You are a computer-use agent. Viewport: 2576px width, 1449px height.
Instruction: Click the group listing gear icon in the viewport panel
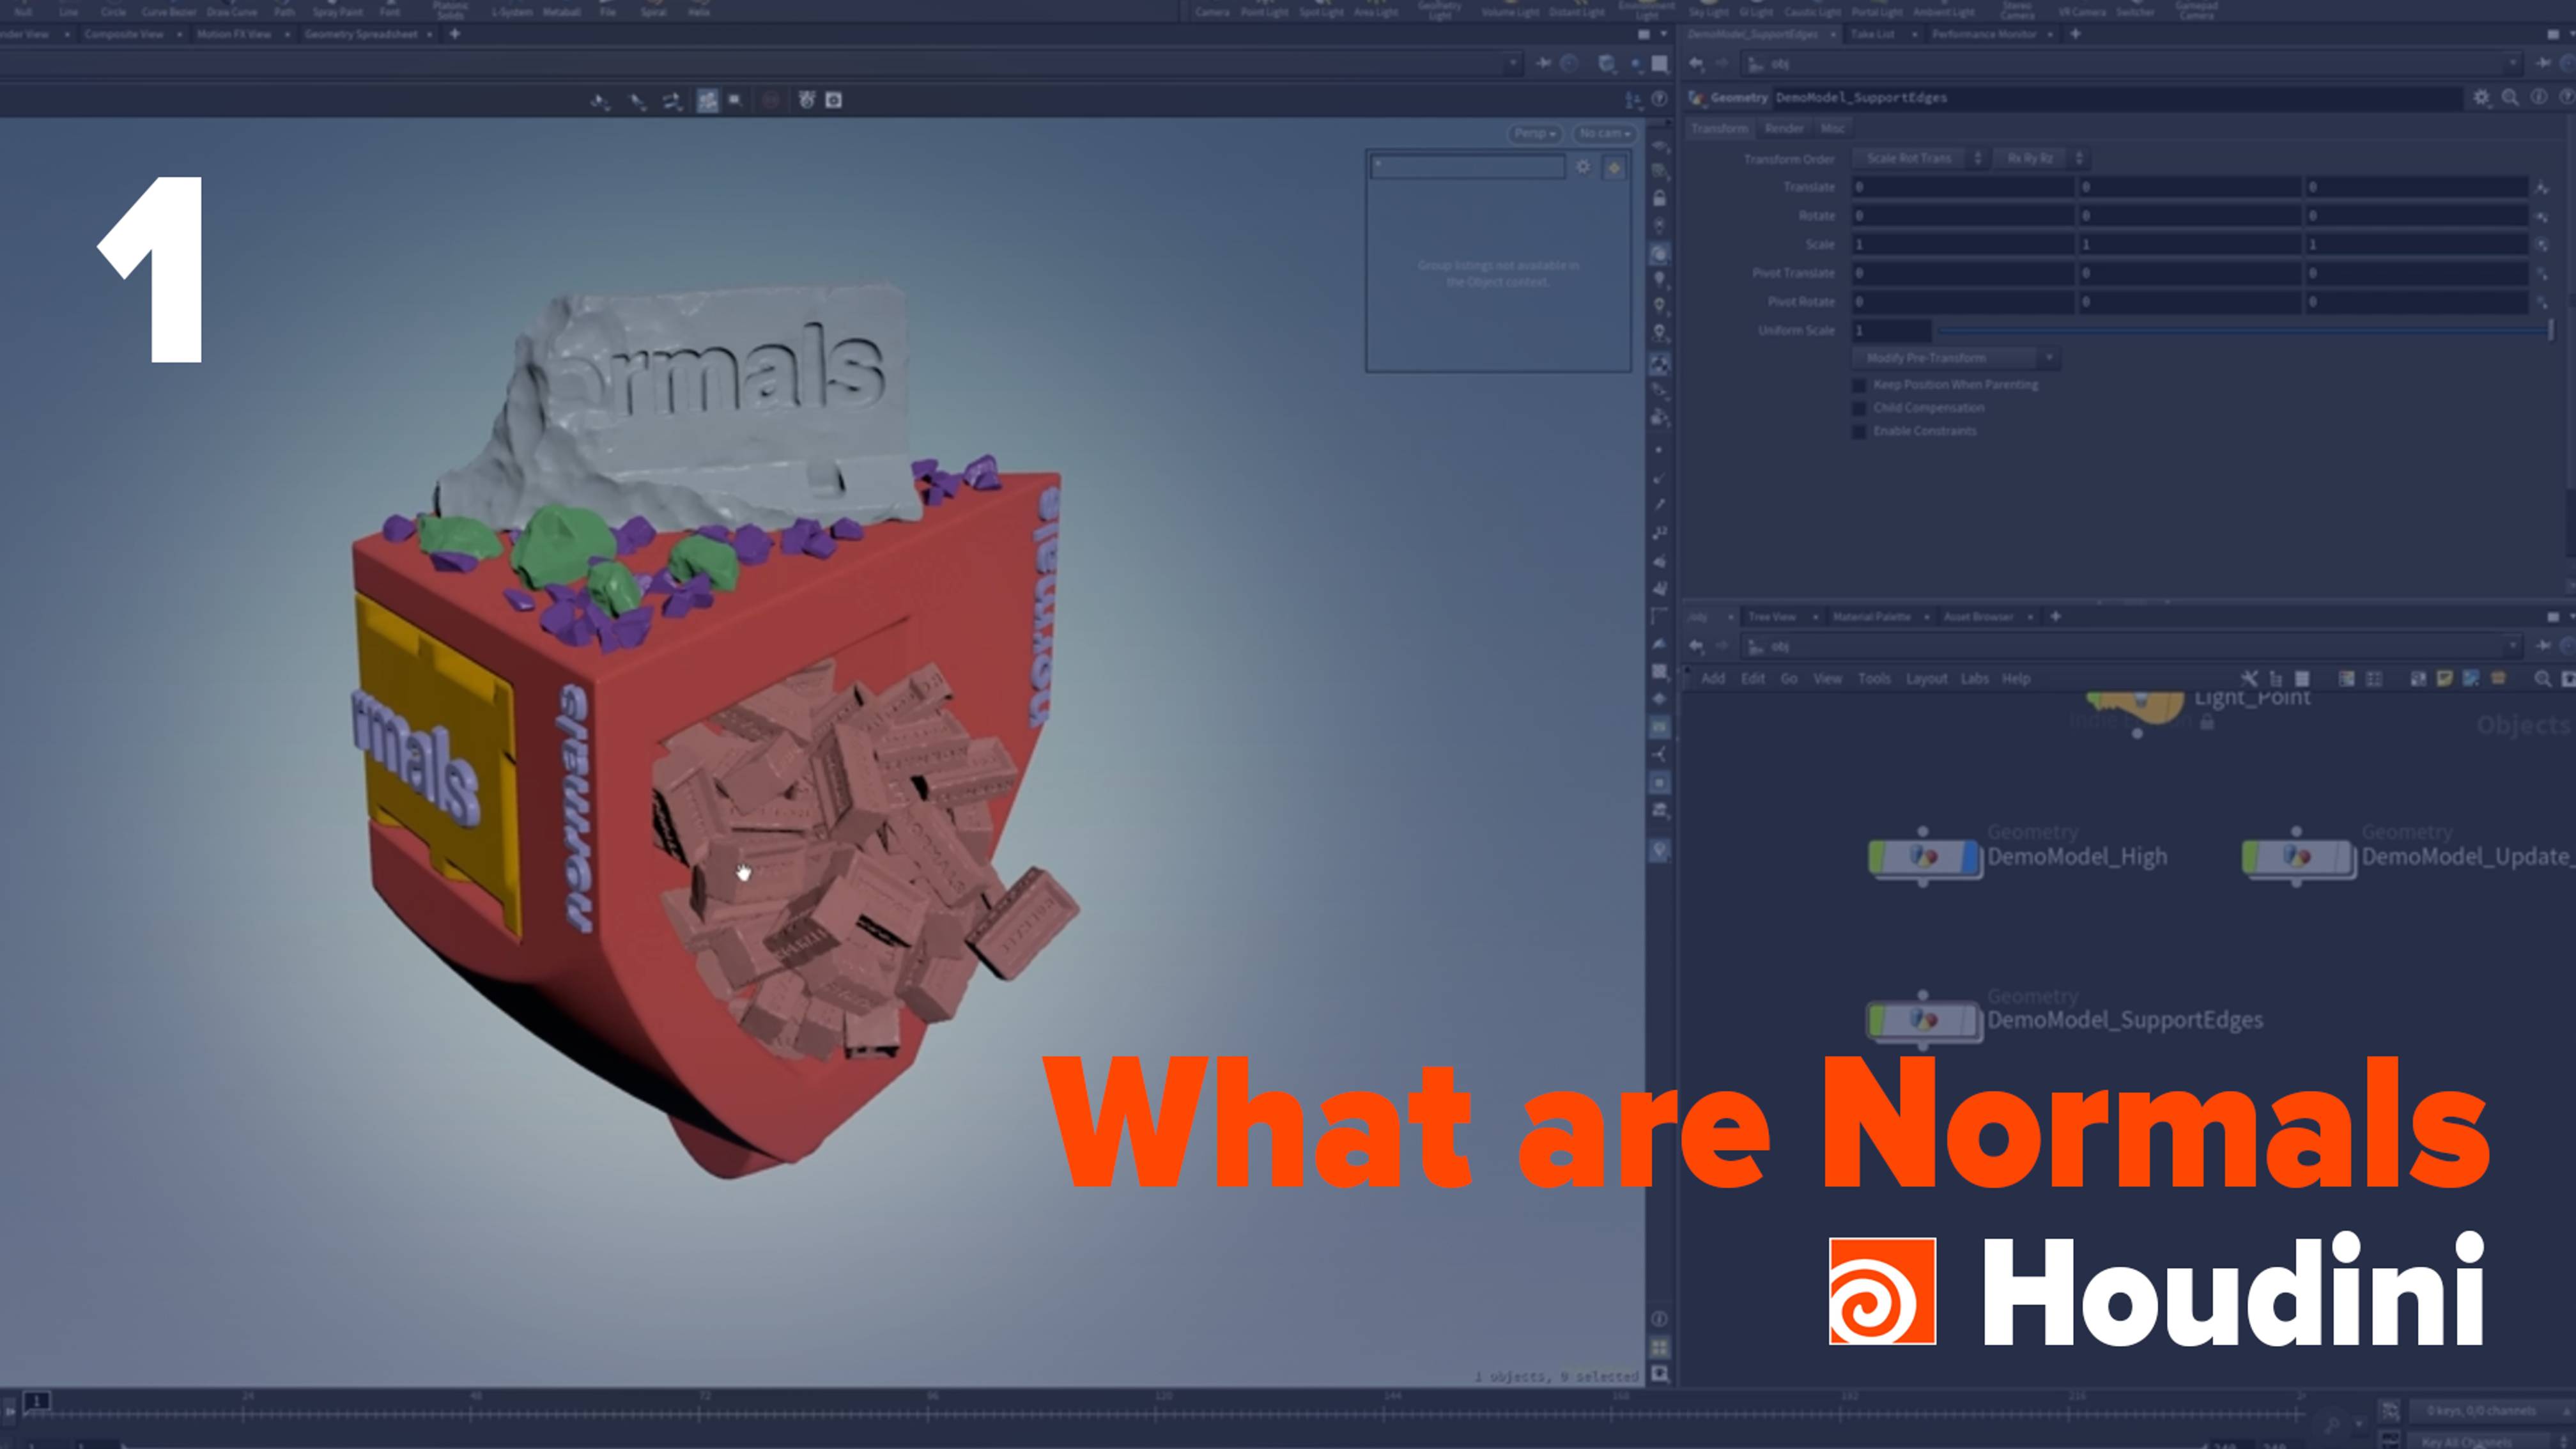pos(1583,168)
